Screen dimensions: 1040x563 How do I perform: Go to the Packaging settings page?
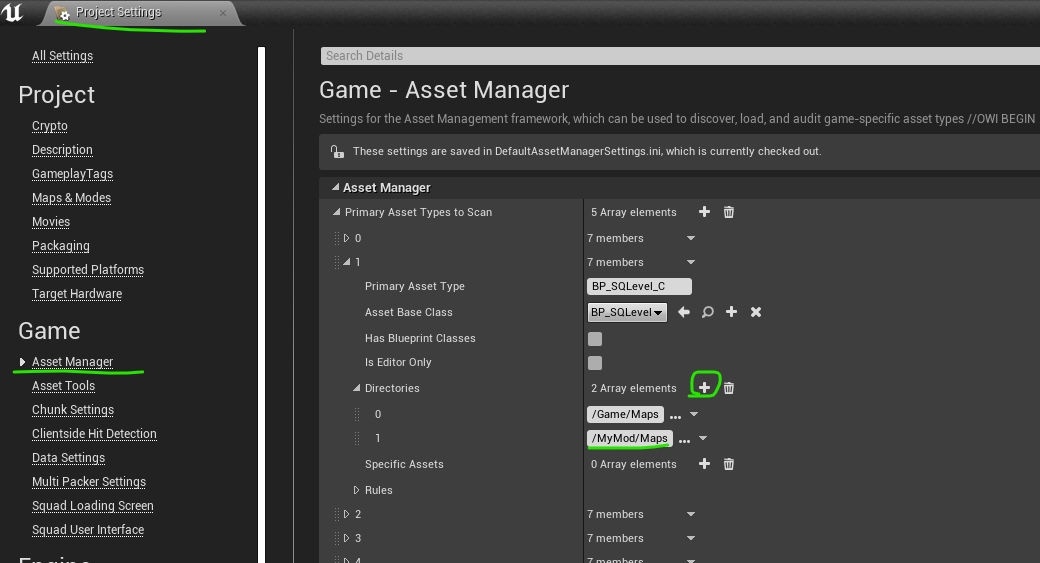pyautogui.click(x=60, y=246)
